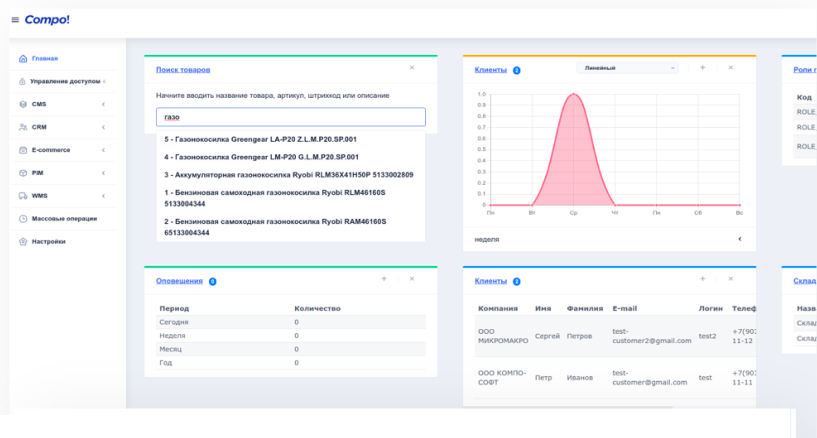Open the CMS sidebar section
The width and height of the screenshot is (817, 438).
coord(39,104)
